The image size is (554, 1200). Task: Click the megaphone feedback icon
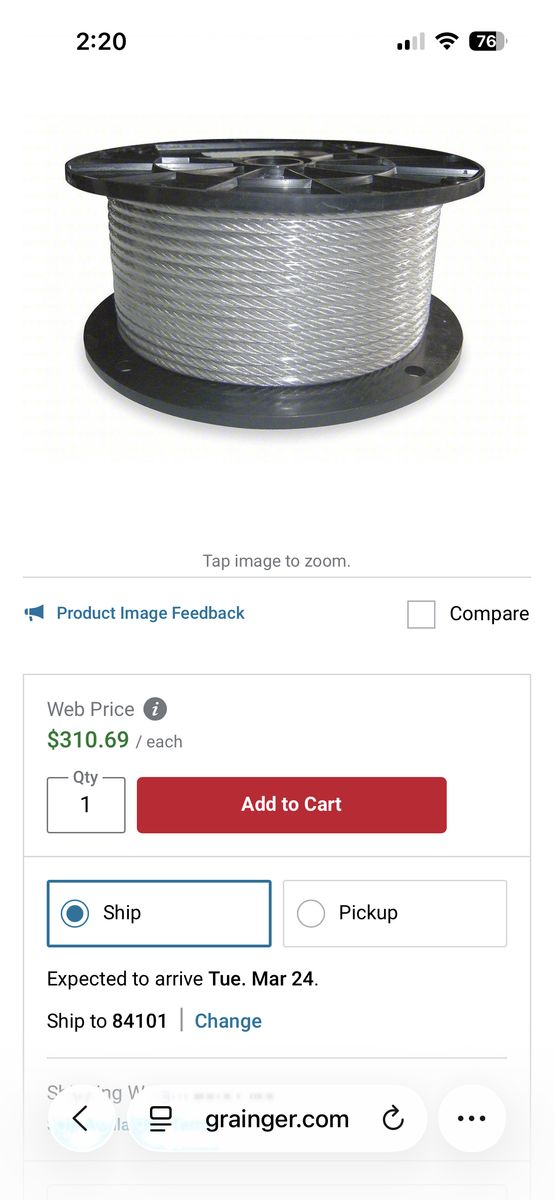tap(35, 613)
